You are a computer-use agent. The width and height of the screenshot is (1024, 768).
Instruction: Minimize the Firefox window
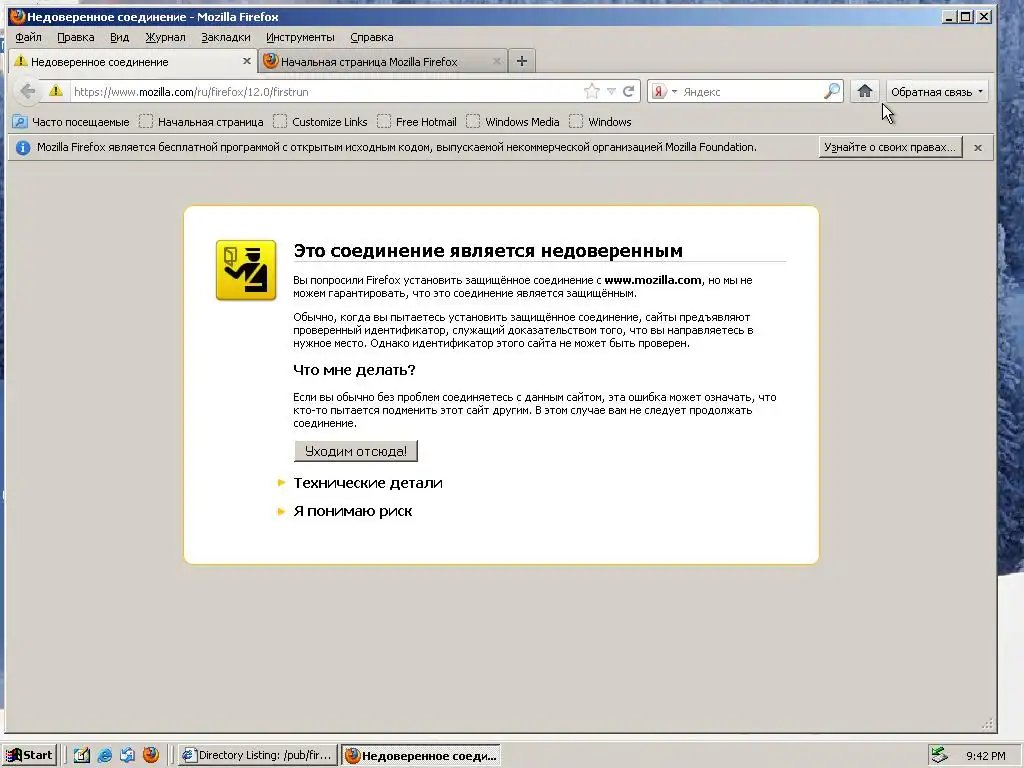(950, 16)
